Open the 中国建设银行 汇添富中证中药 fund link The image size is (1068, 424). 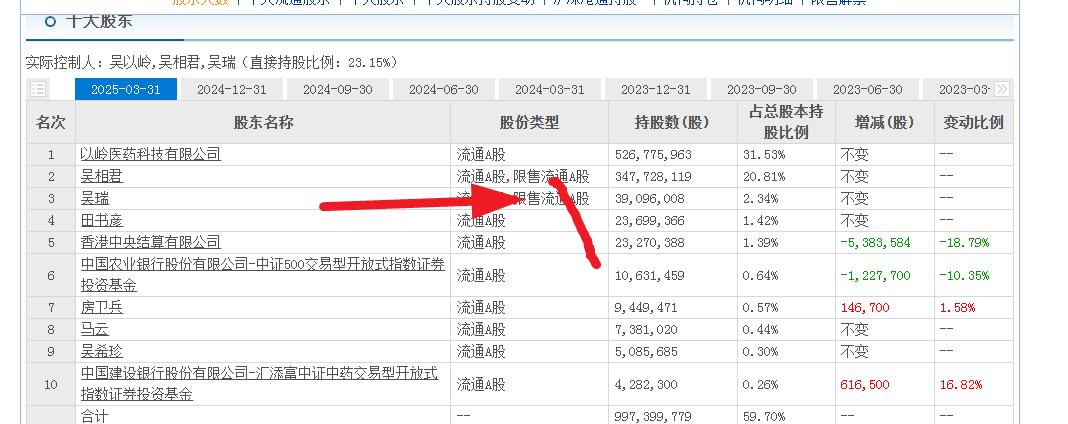(x=260, y=384)
